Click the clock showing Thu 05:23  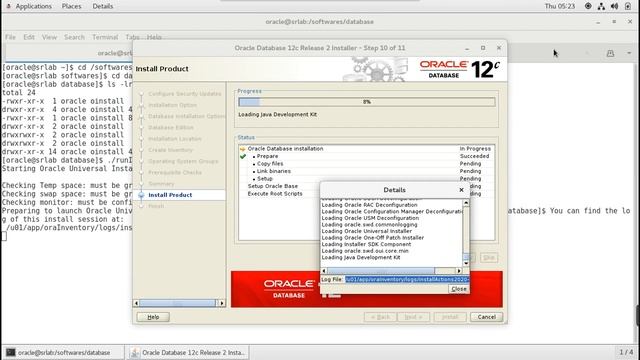coord(559,6)
